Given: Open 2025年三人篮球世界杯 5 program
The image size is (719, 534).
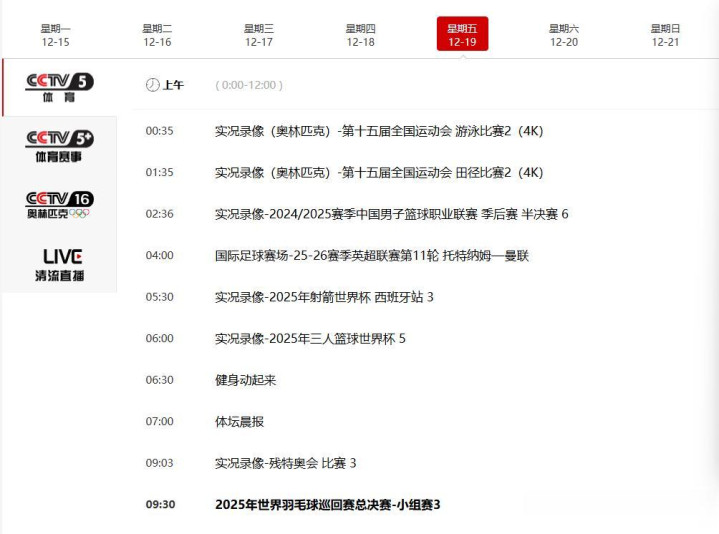Looking at the screenshot, I should 310,339.
